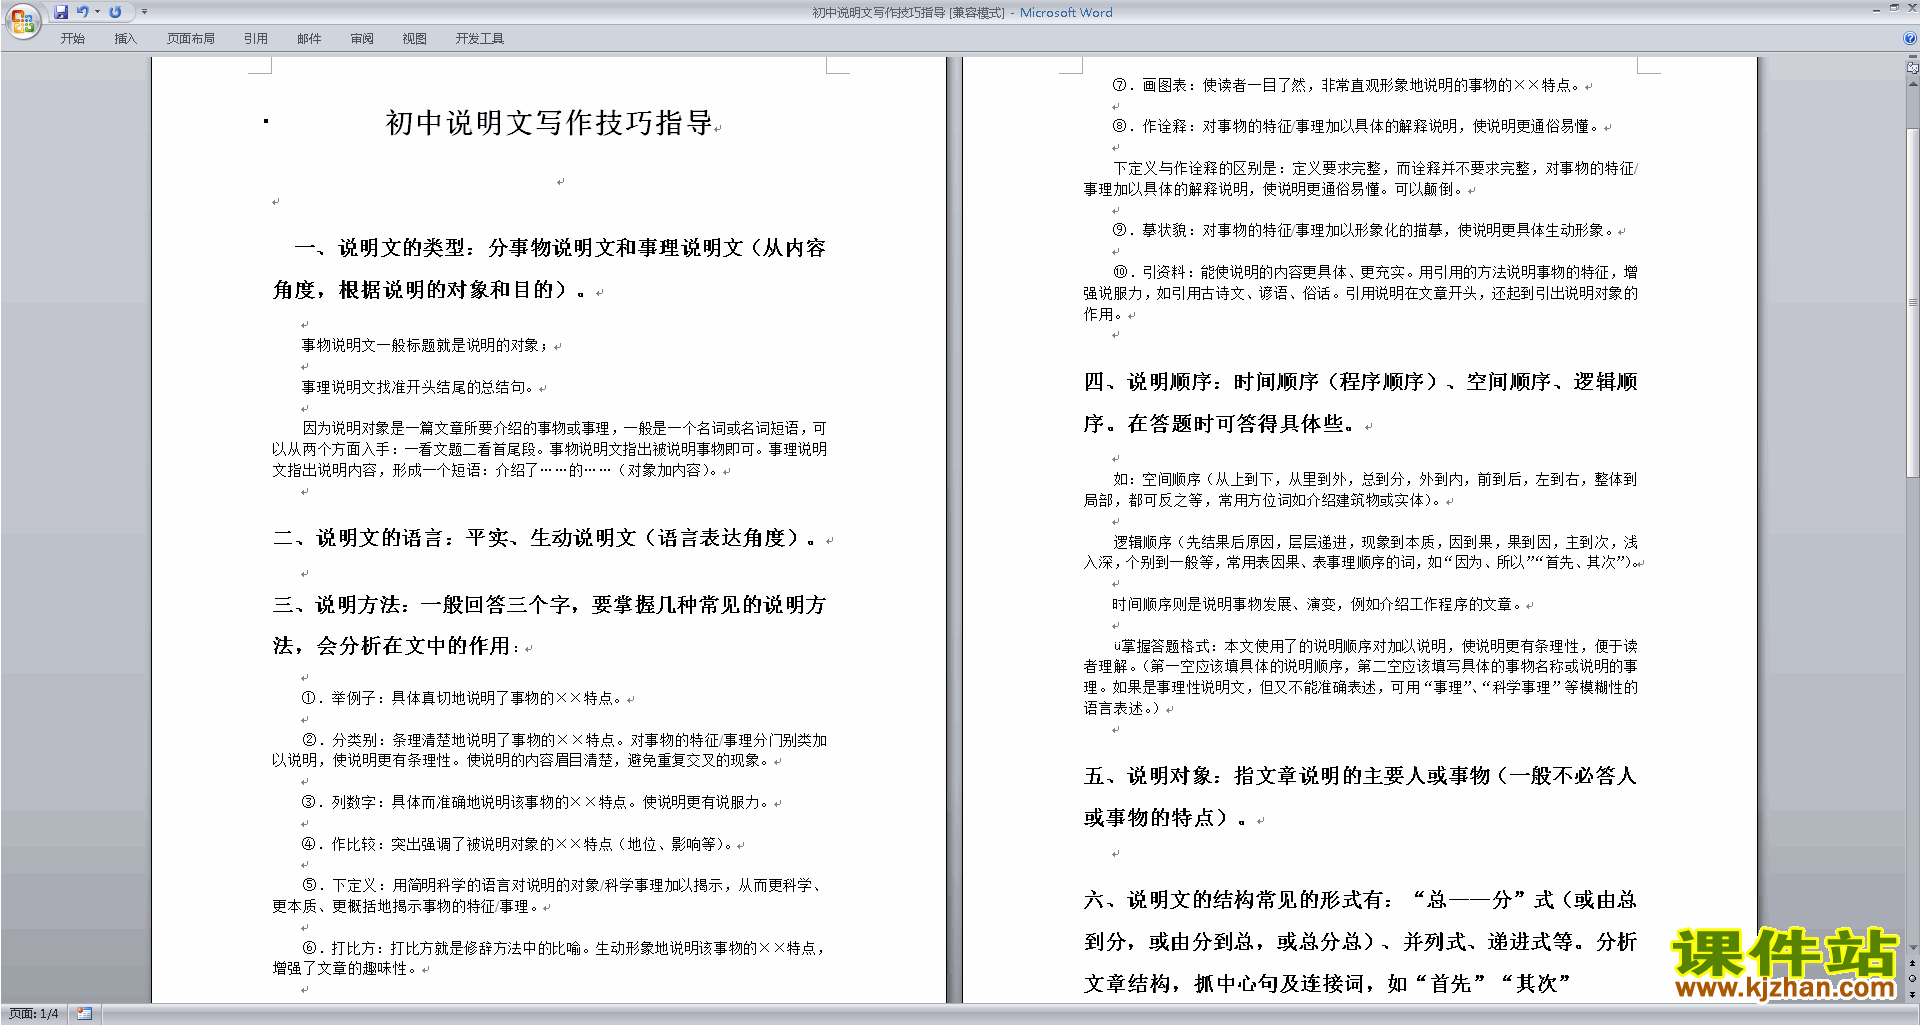Screen dimensions: 1920x1025
Task: Switch to the 引用 tab
Action: click(x=256, y=39)
